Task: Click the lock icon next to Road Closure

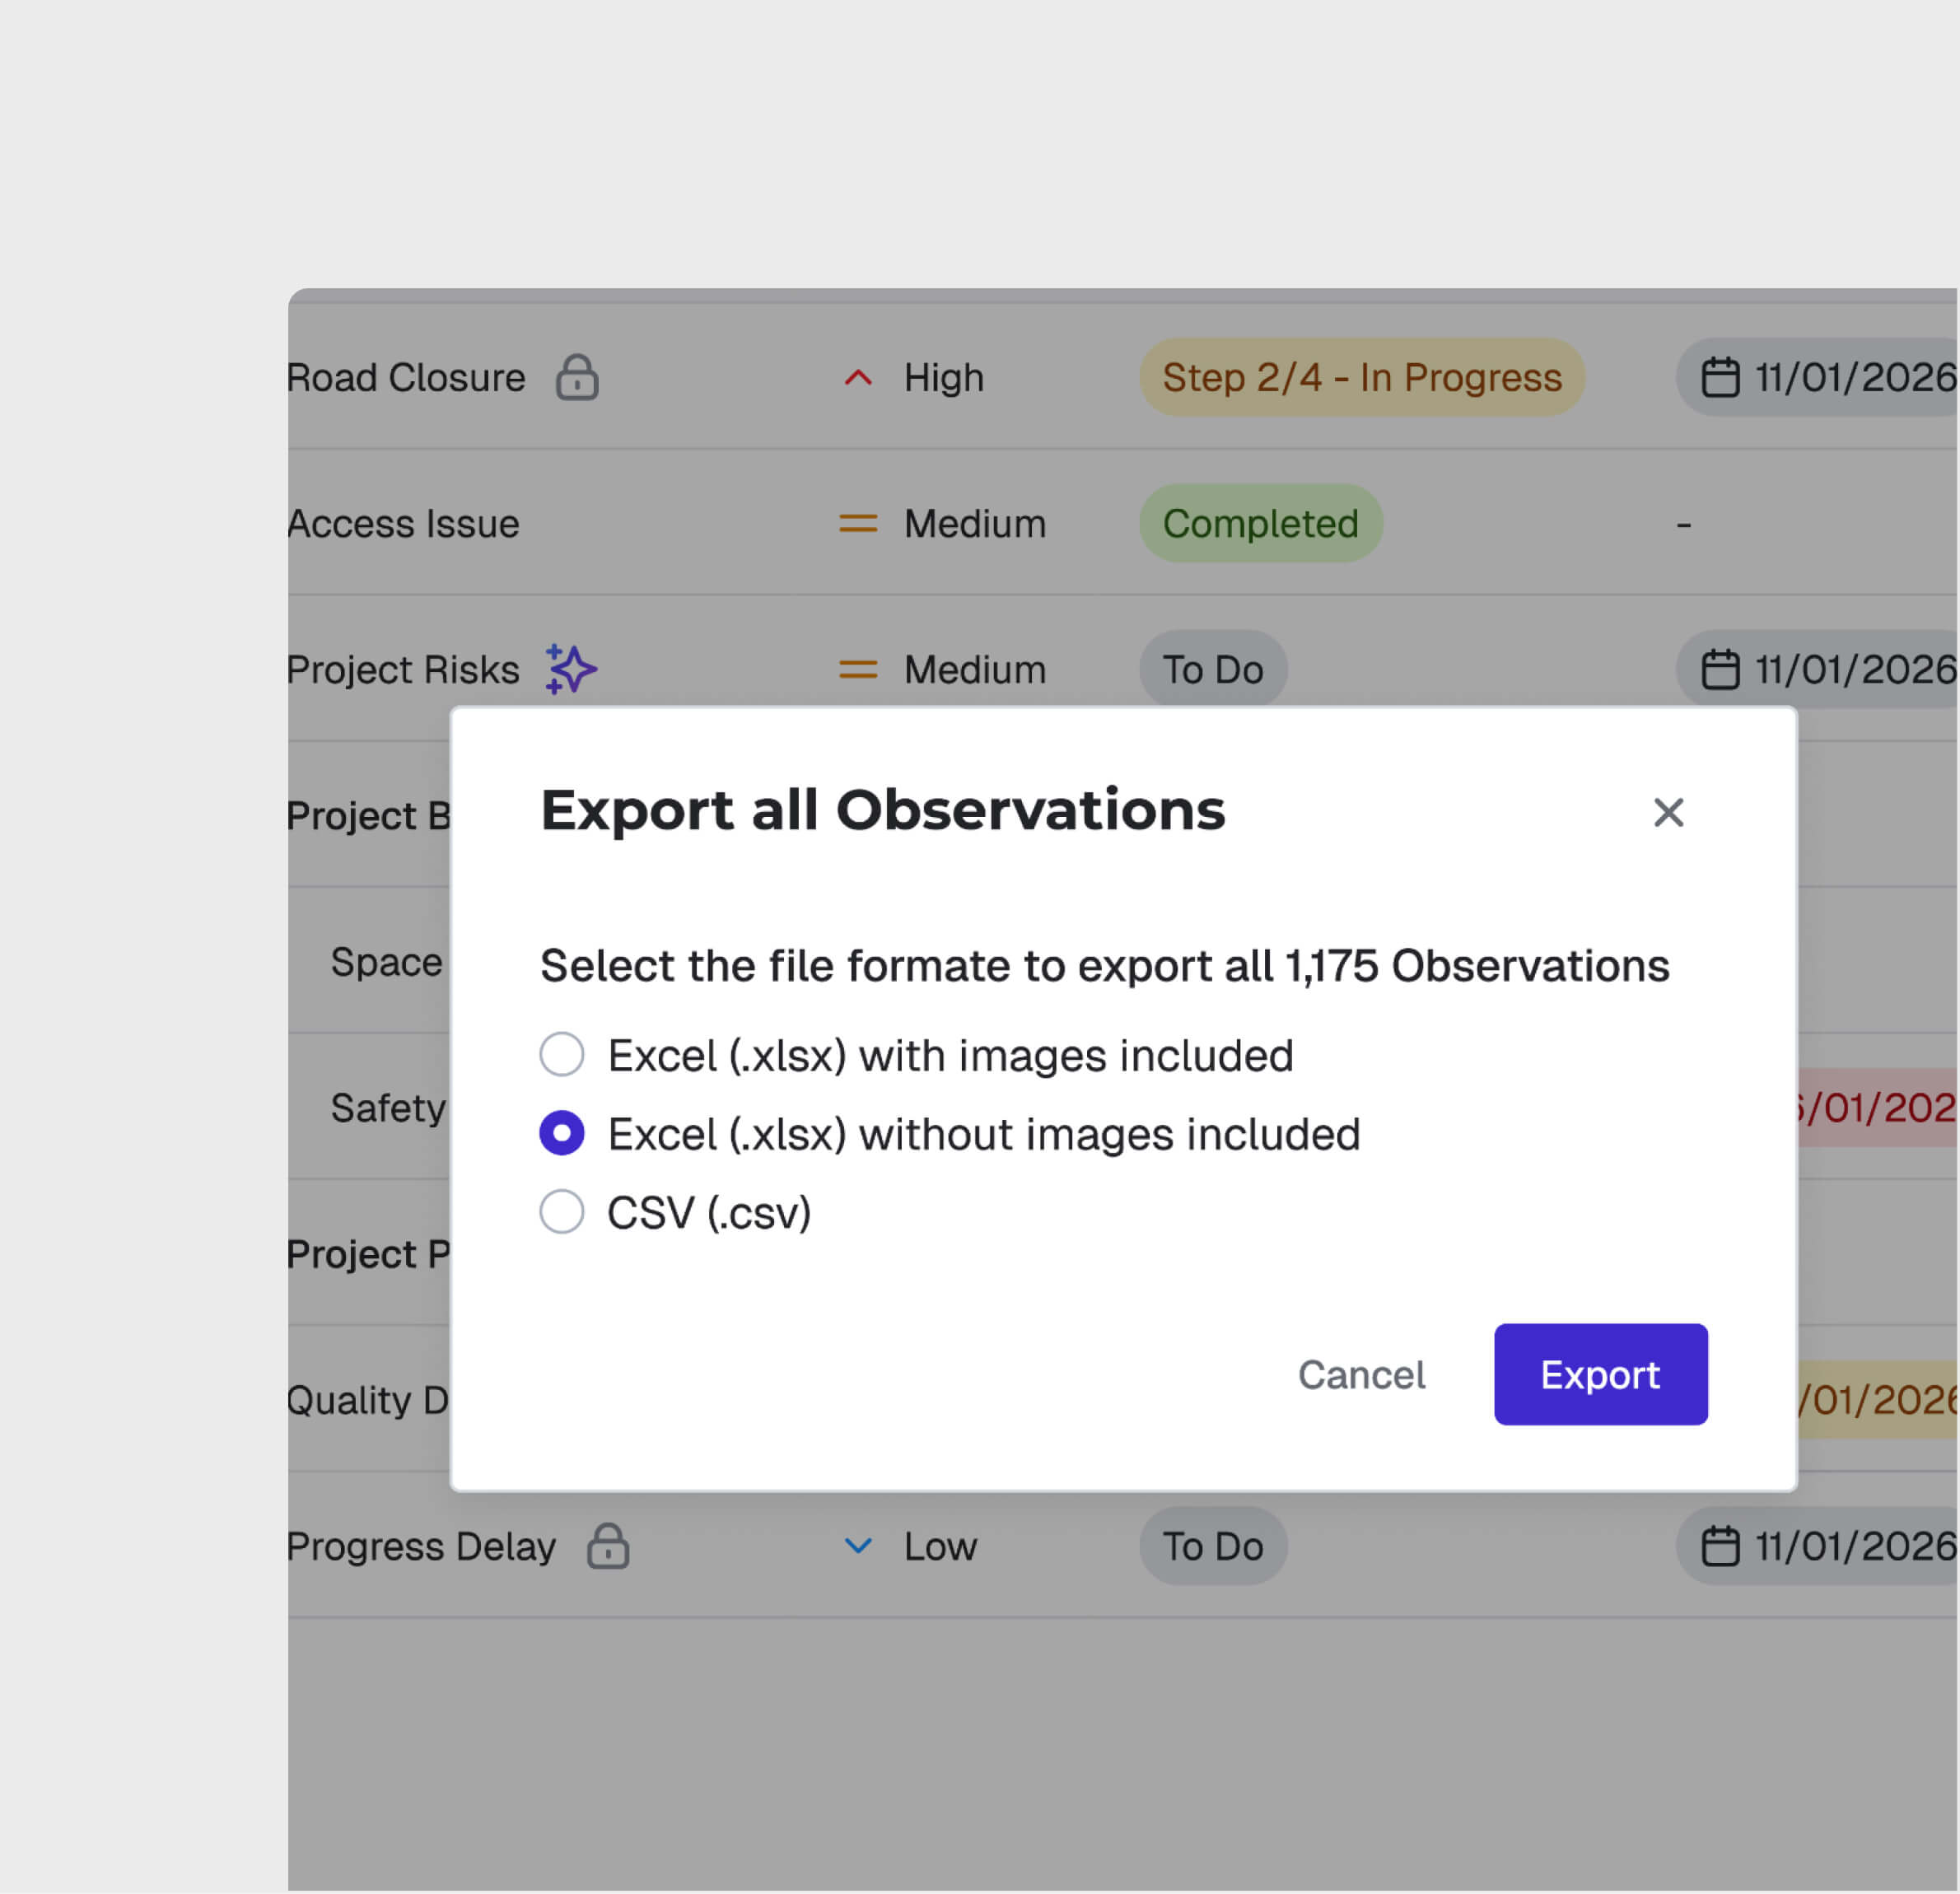Action: (578, 378)
